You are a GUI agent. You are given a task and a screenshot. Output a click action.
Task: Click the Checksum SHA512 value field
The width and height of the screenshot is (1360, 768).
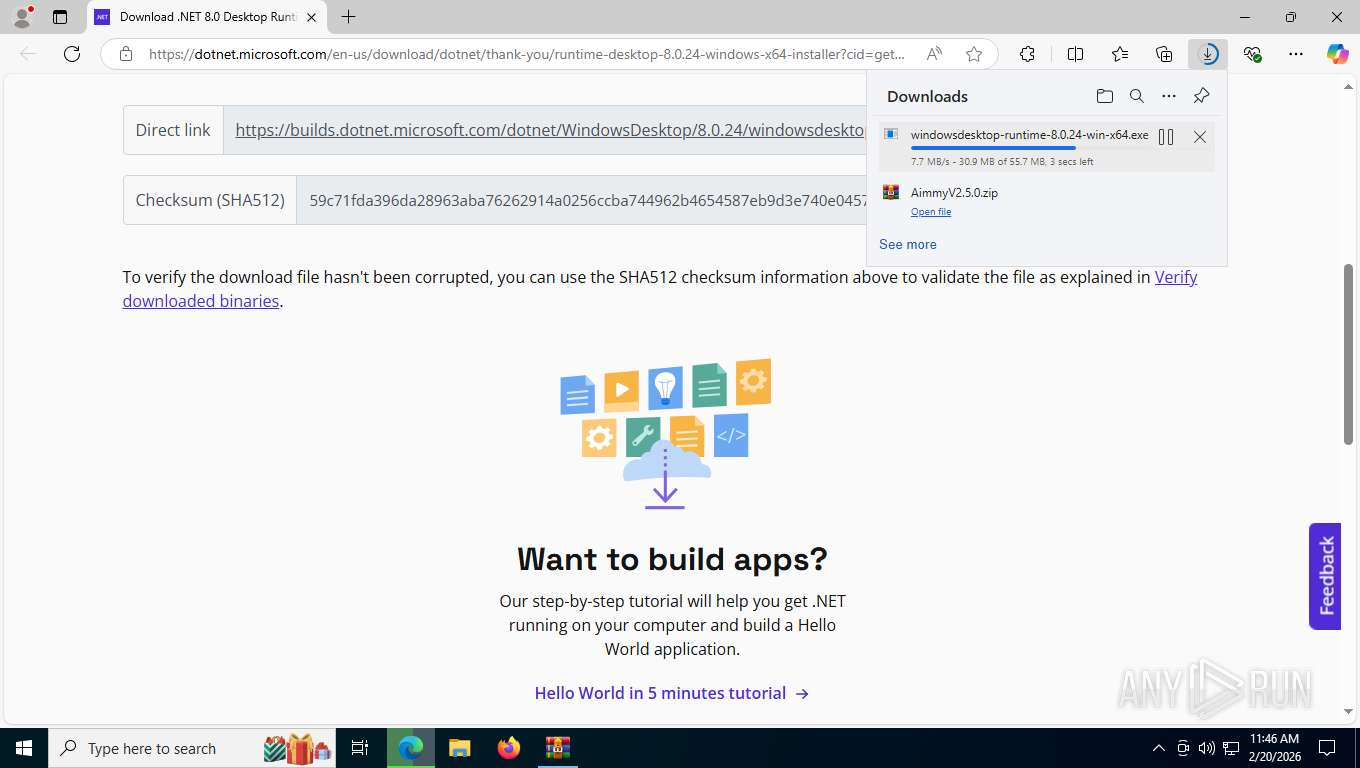582,200
